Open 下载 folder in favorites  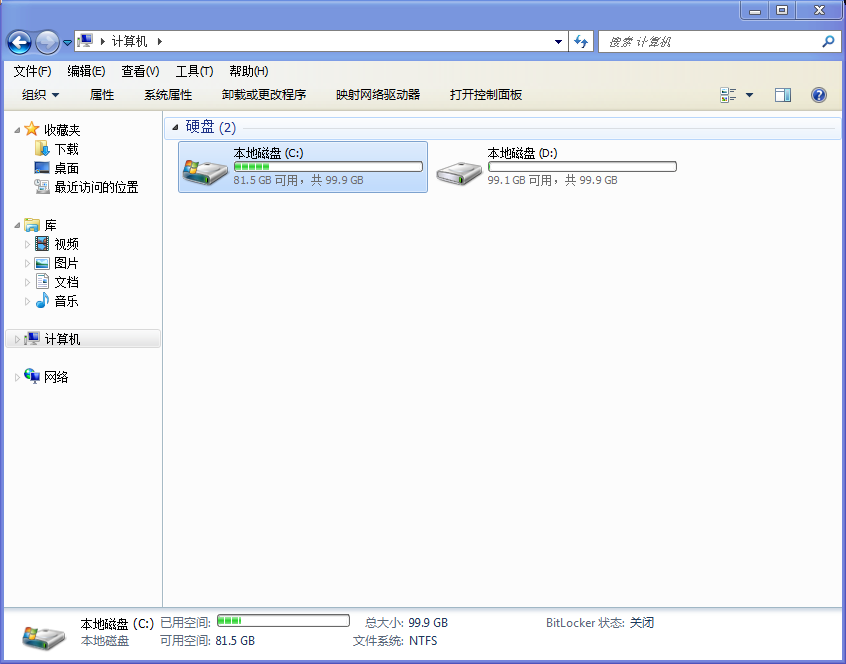(66, 149)
